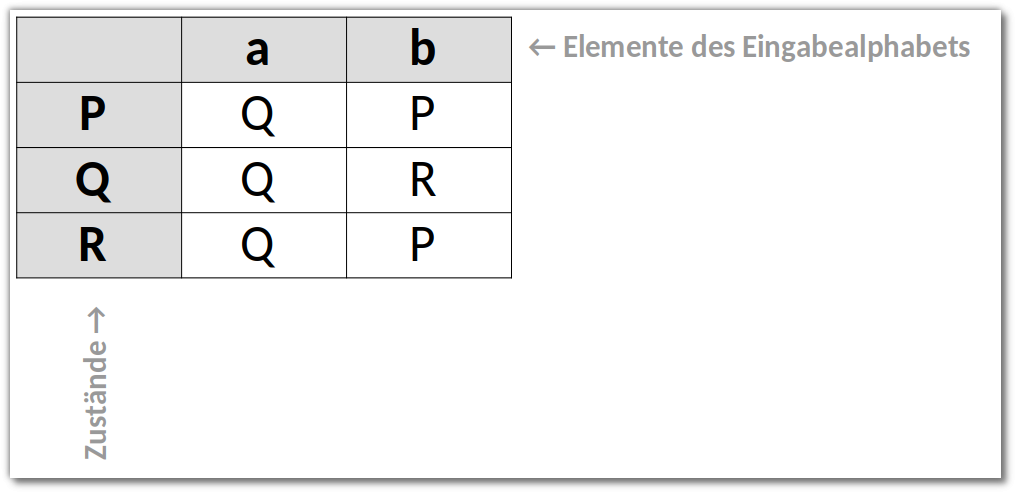Click the word 'Eingabealphabets'

[856, 48]
